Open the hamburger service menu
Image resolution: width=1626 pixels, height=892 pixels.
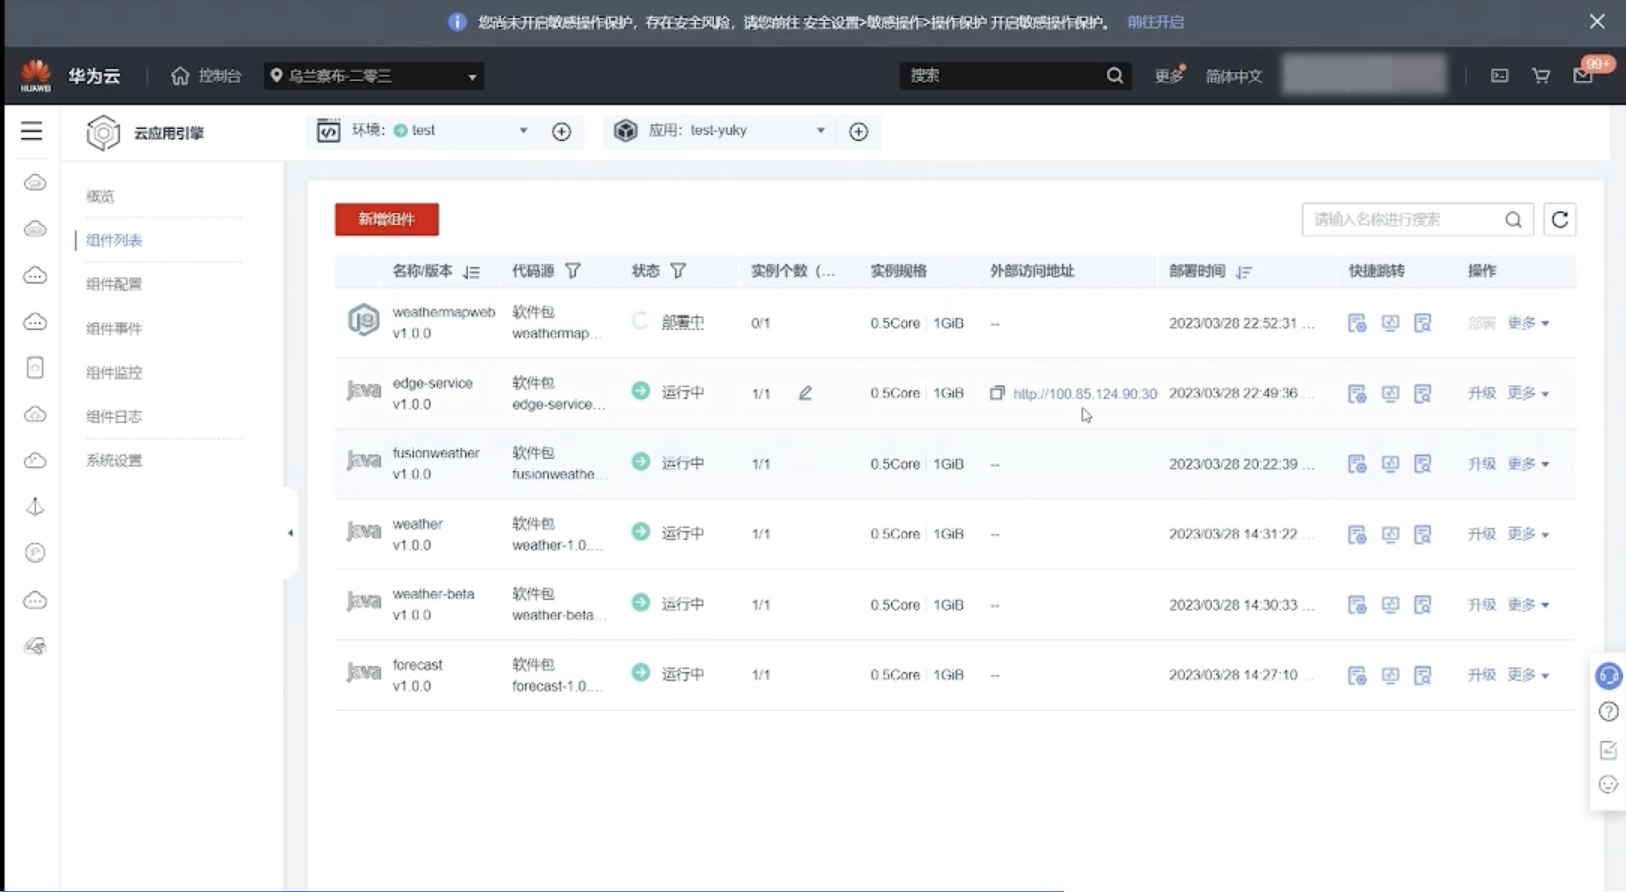point(31,131)
